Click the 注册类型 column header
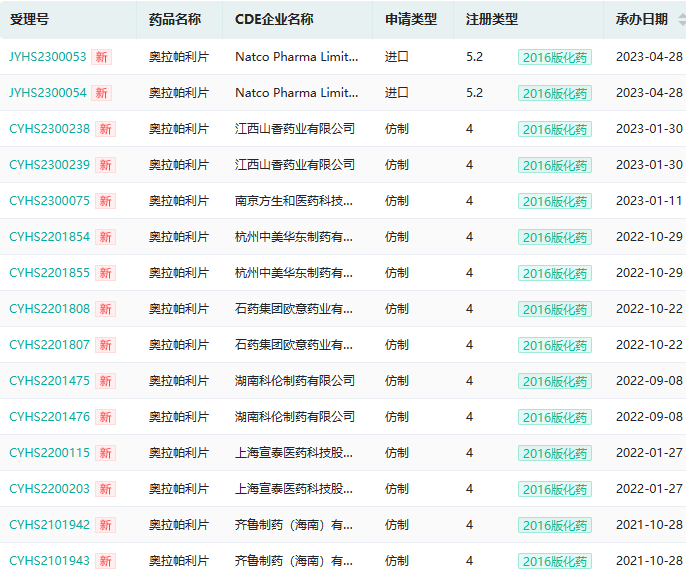 coord(492,19)
